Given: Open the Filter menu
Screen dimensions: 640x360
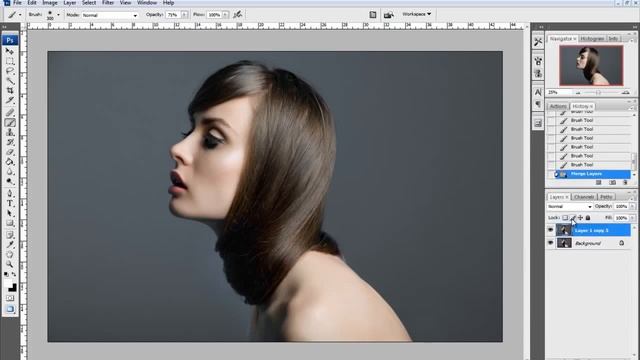Looking at the screenshot, I should 108,3.
